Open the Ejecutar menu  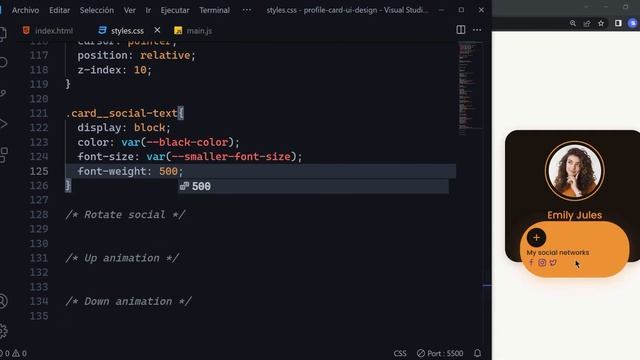point(175,10)
